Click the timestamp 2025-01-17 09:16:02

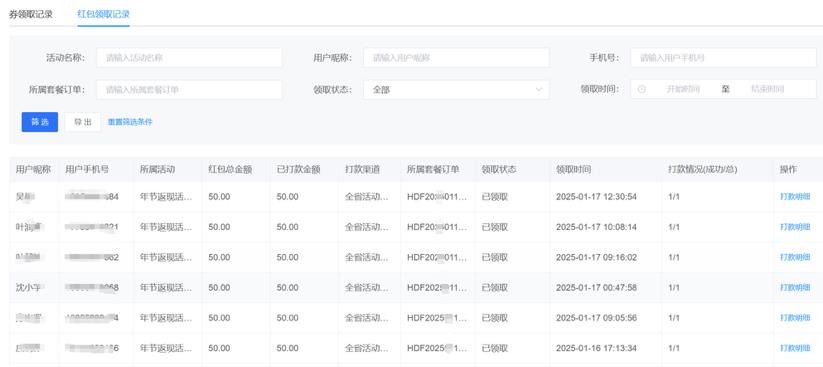596,257
